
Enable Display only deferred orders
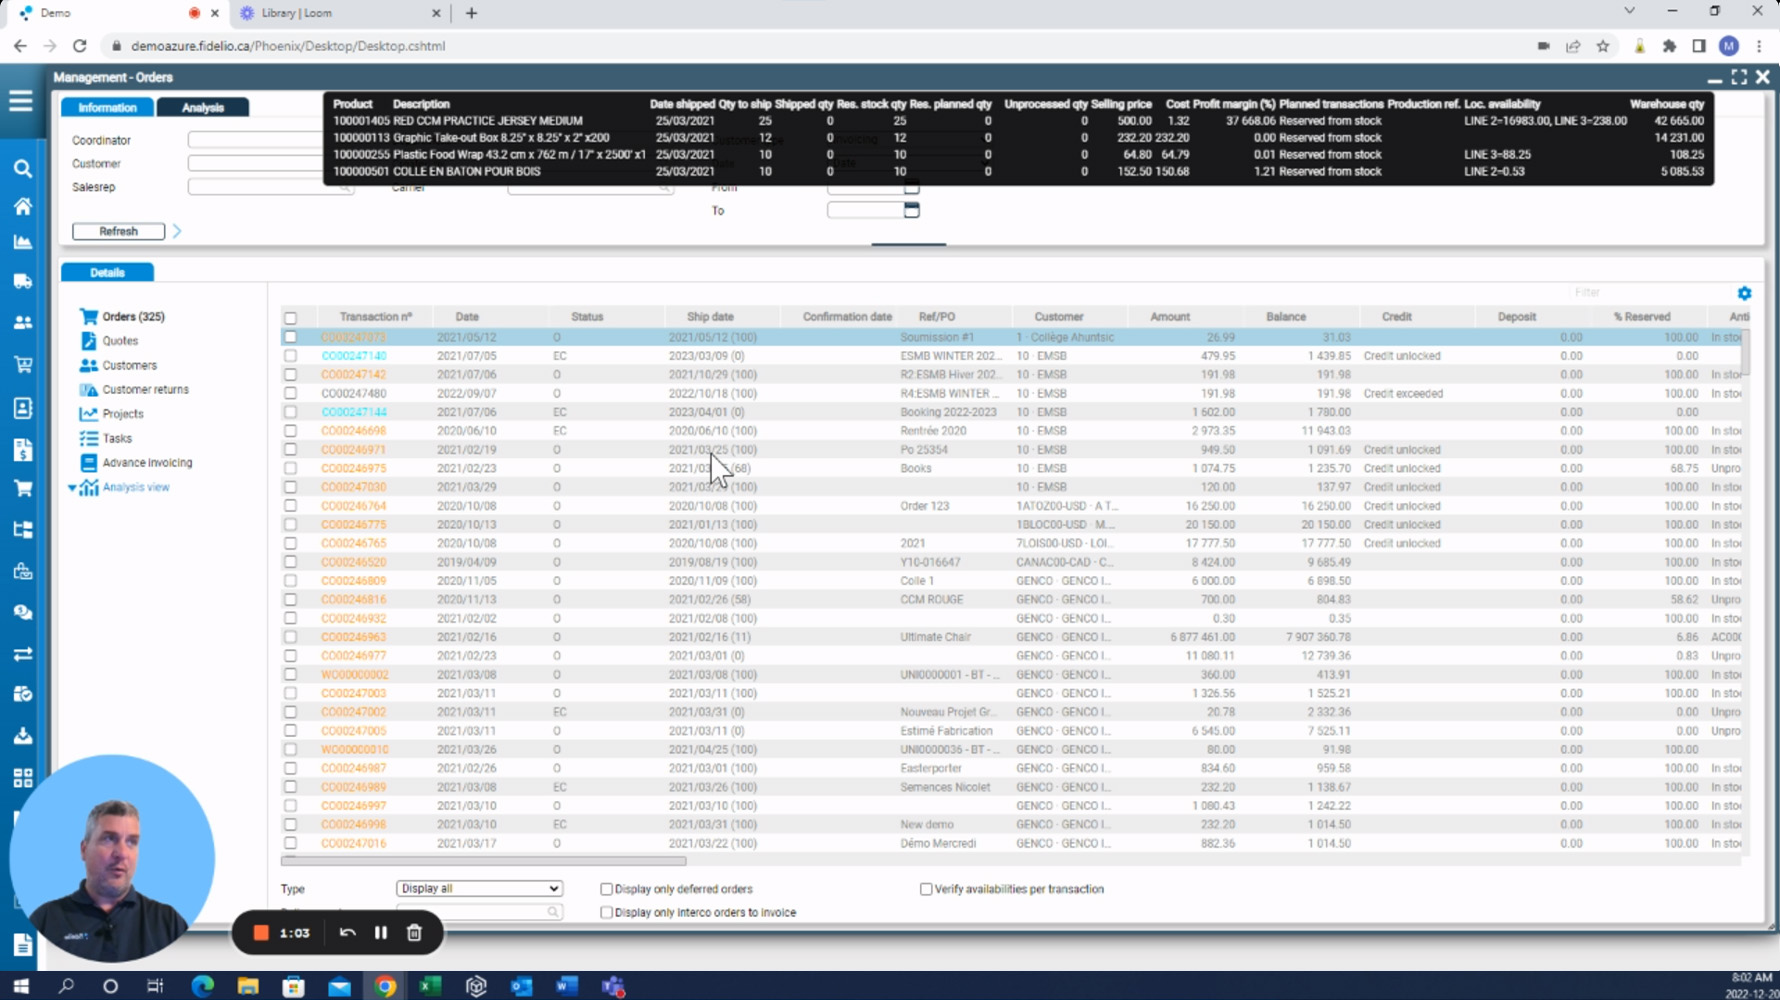coord(606,888)
